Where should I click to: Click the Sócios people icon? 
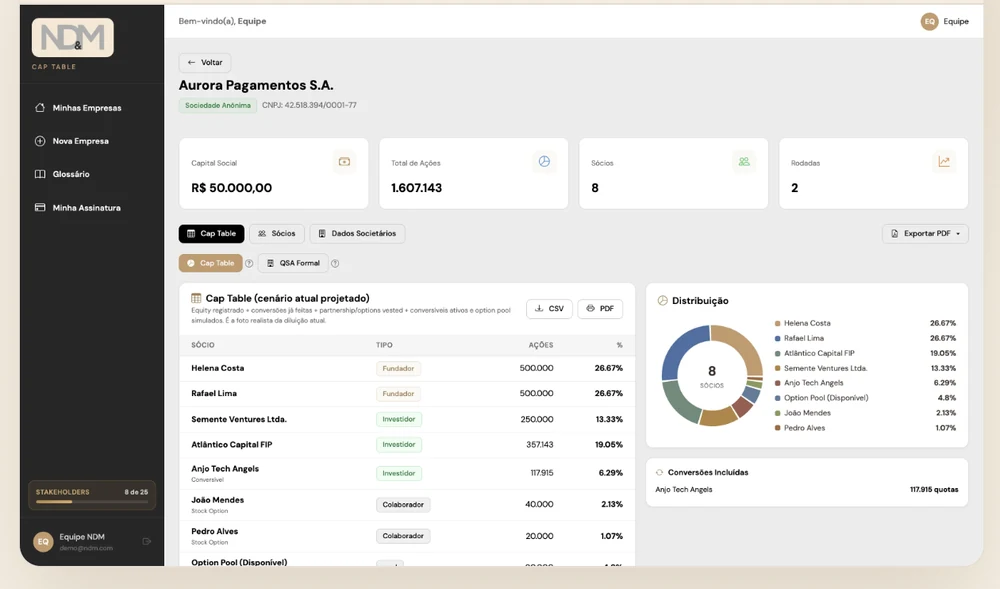[744, 162]
